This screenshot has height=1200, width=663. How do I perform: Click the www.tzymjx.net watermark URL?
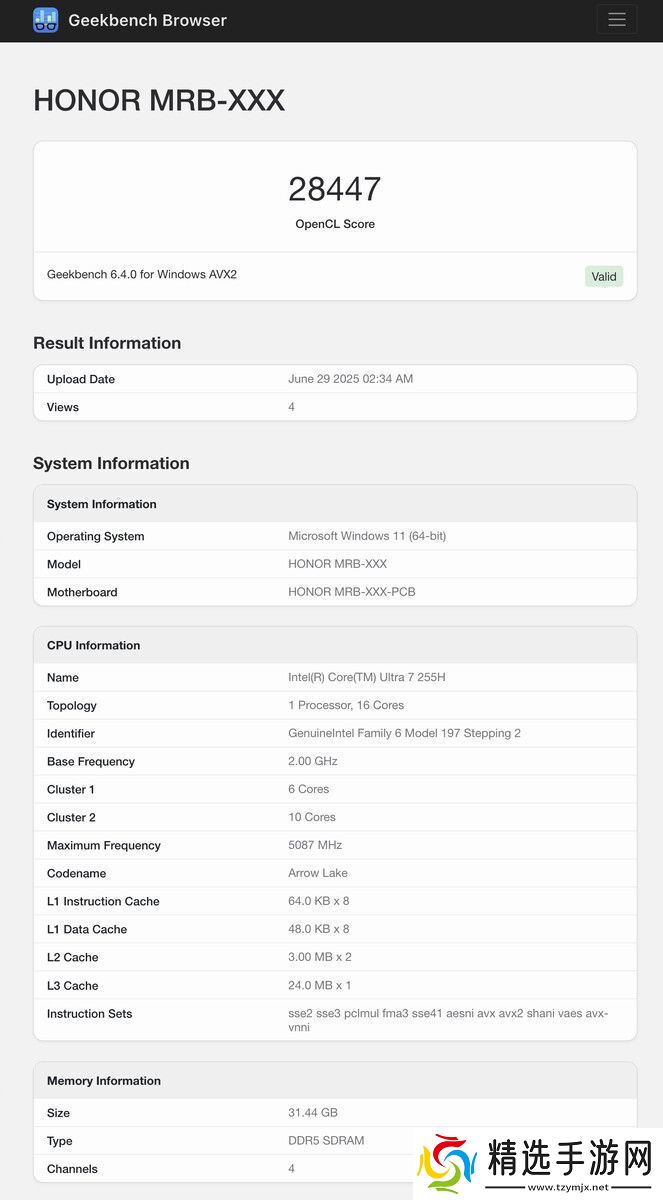coord(568,1187)
